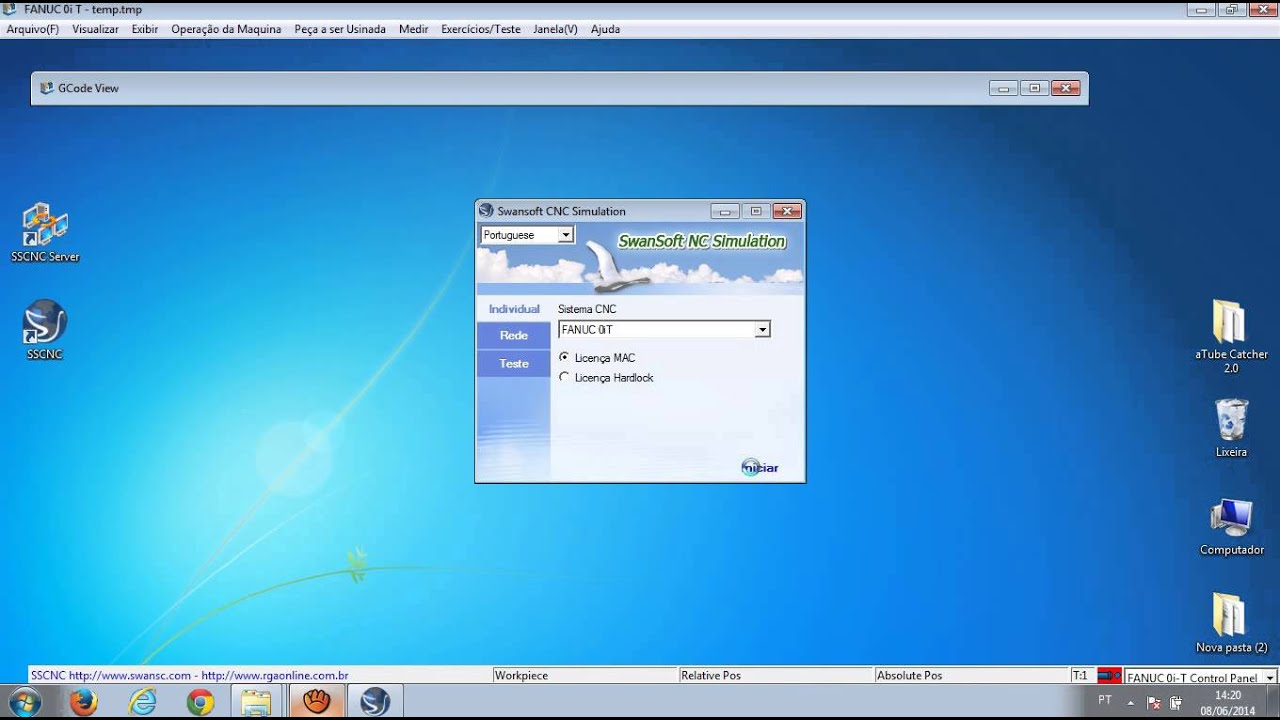Open the SSCNC desktop shortcut
Viewport: 1280px width, 720px height.
(45, 330)
